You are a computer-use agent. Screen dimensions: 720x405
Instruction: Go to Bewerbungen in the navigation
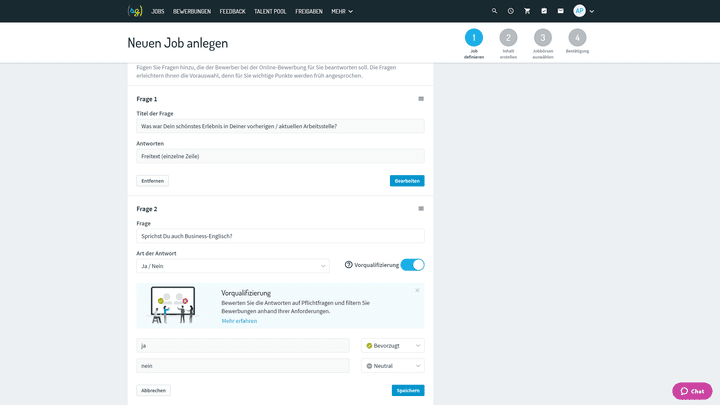click(192, 11)
